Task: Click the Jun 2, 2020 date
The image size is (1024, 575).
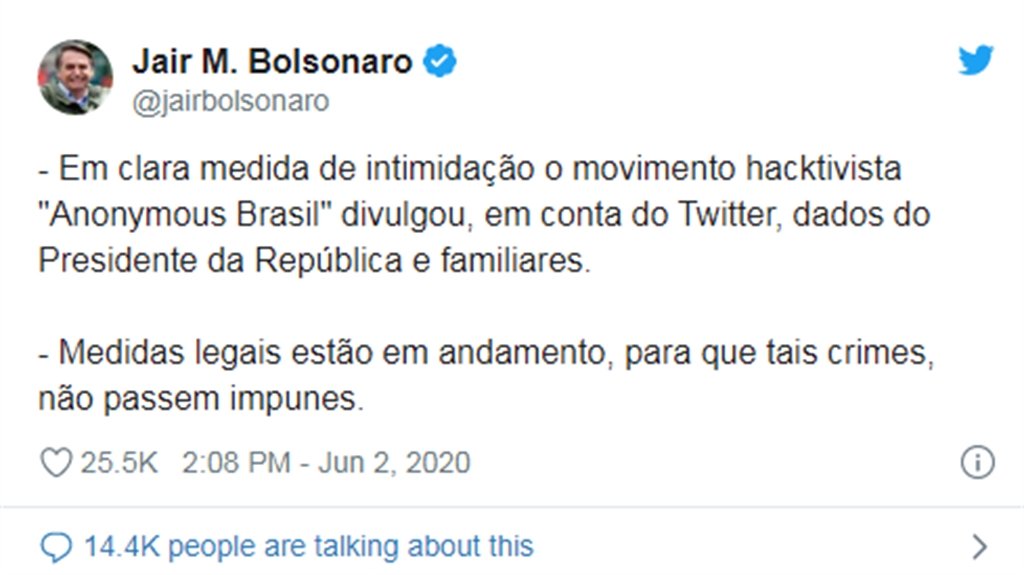Action: (x=394, y=463)
